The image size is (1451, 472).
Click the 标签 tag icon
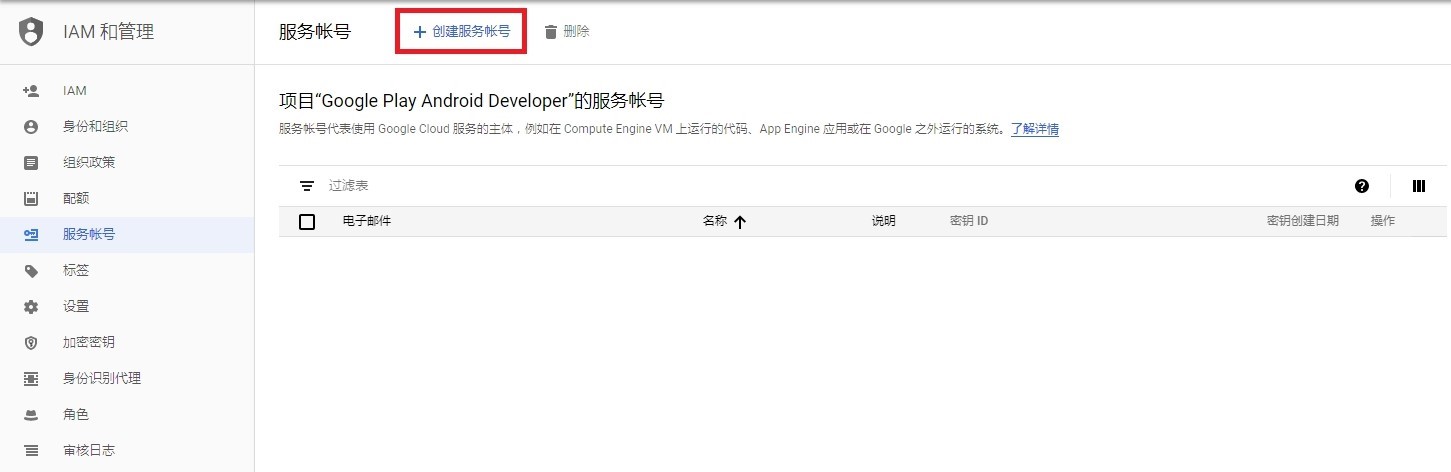pos(31,271)
